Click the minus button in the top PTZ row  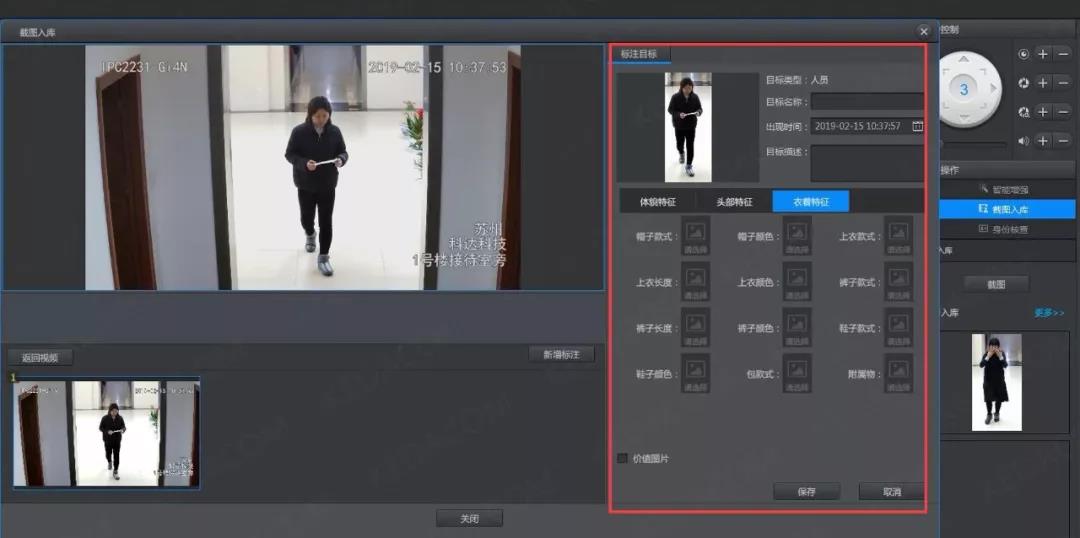(1063, 54)
